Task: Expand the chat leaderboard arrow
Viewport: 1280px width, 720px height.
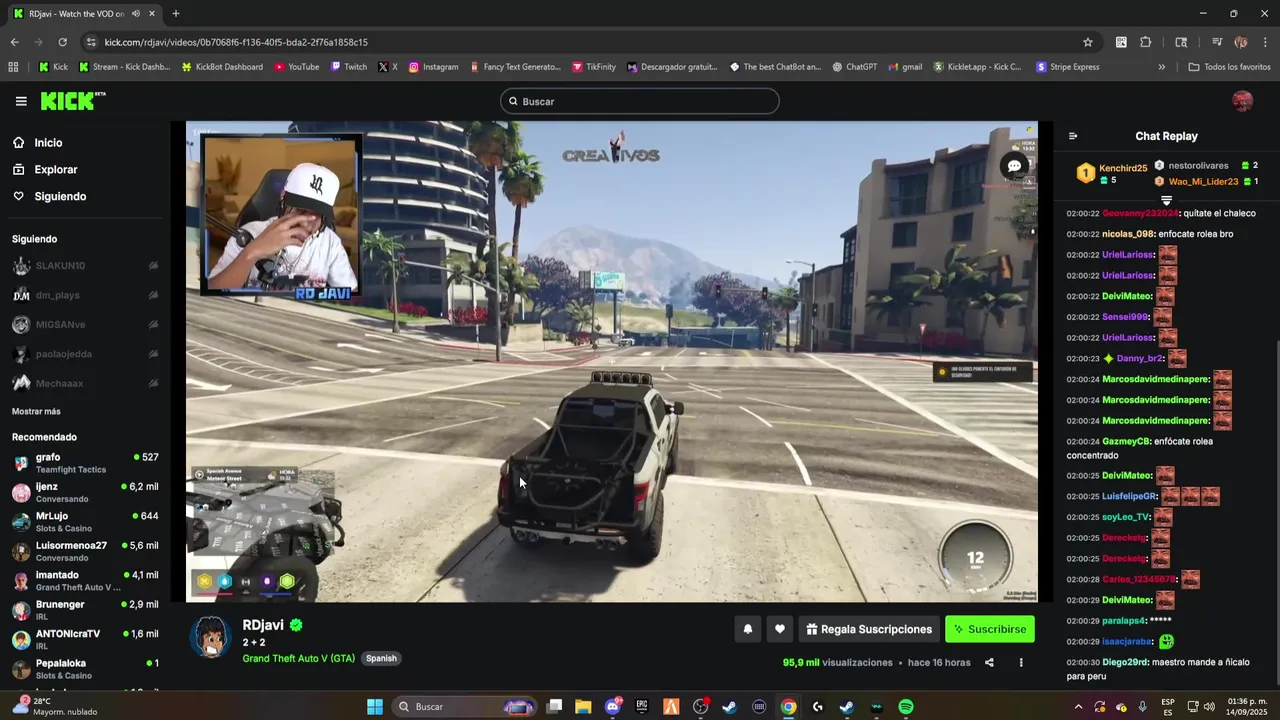Action: tap(1166, 201)
